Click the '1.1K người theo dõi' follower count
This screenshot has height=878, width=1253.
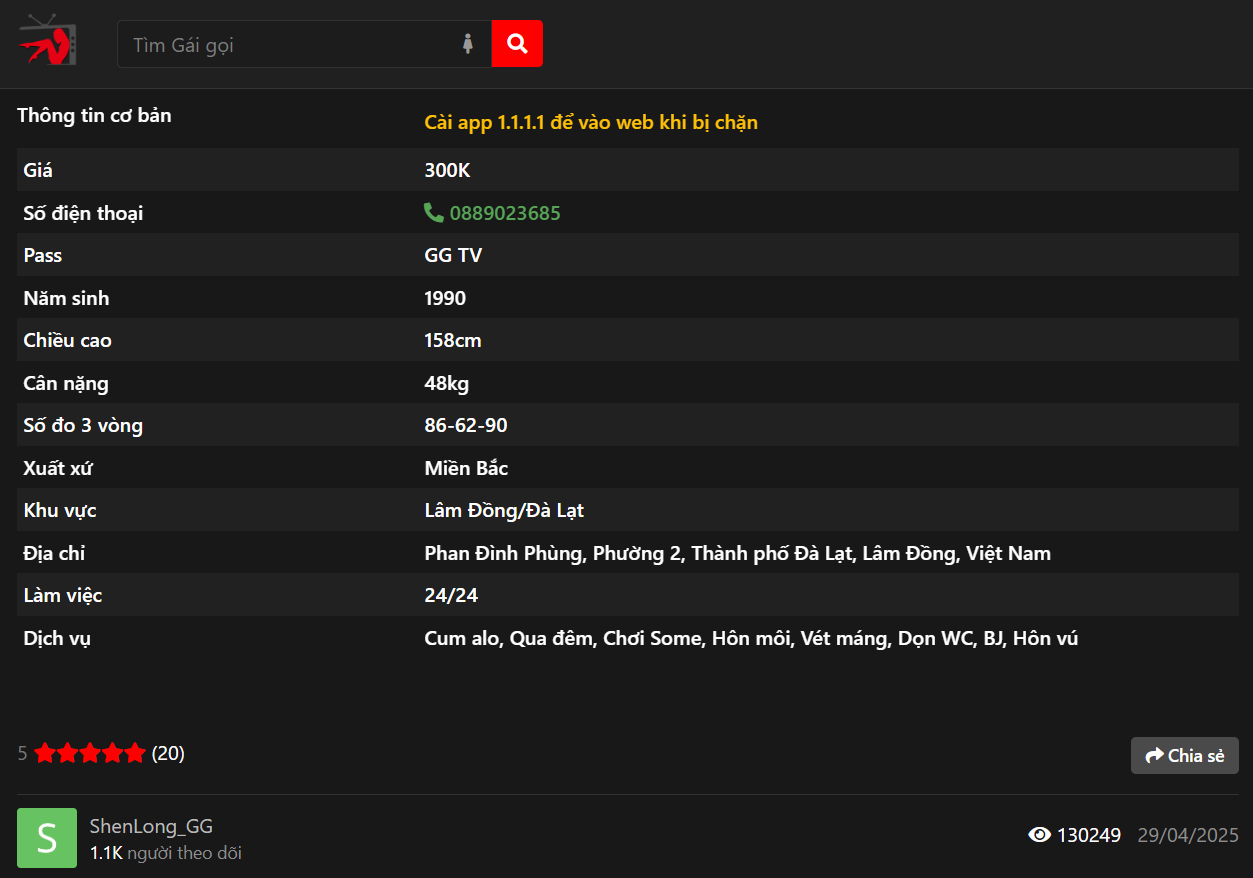166,853
